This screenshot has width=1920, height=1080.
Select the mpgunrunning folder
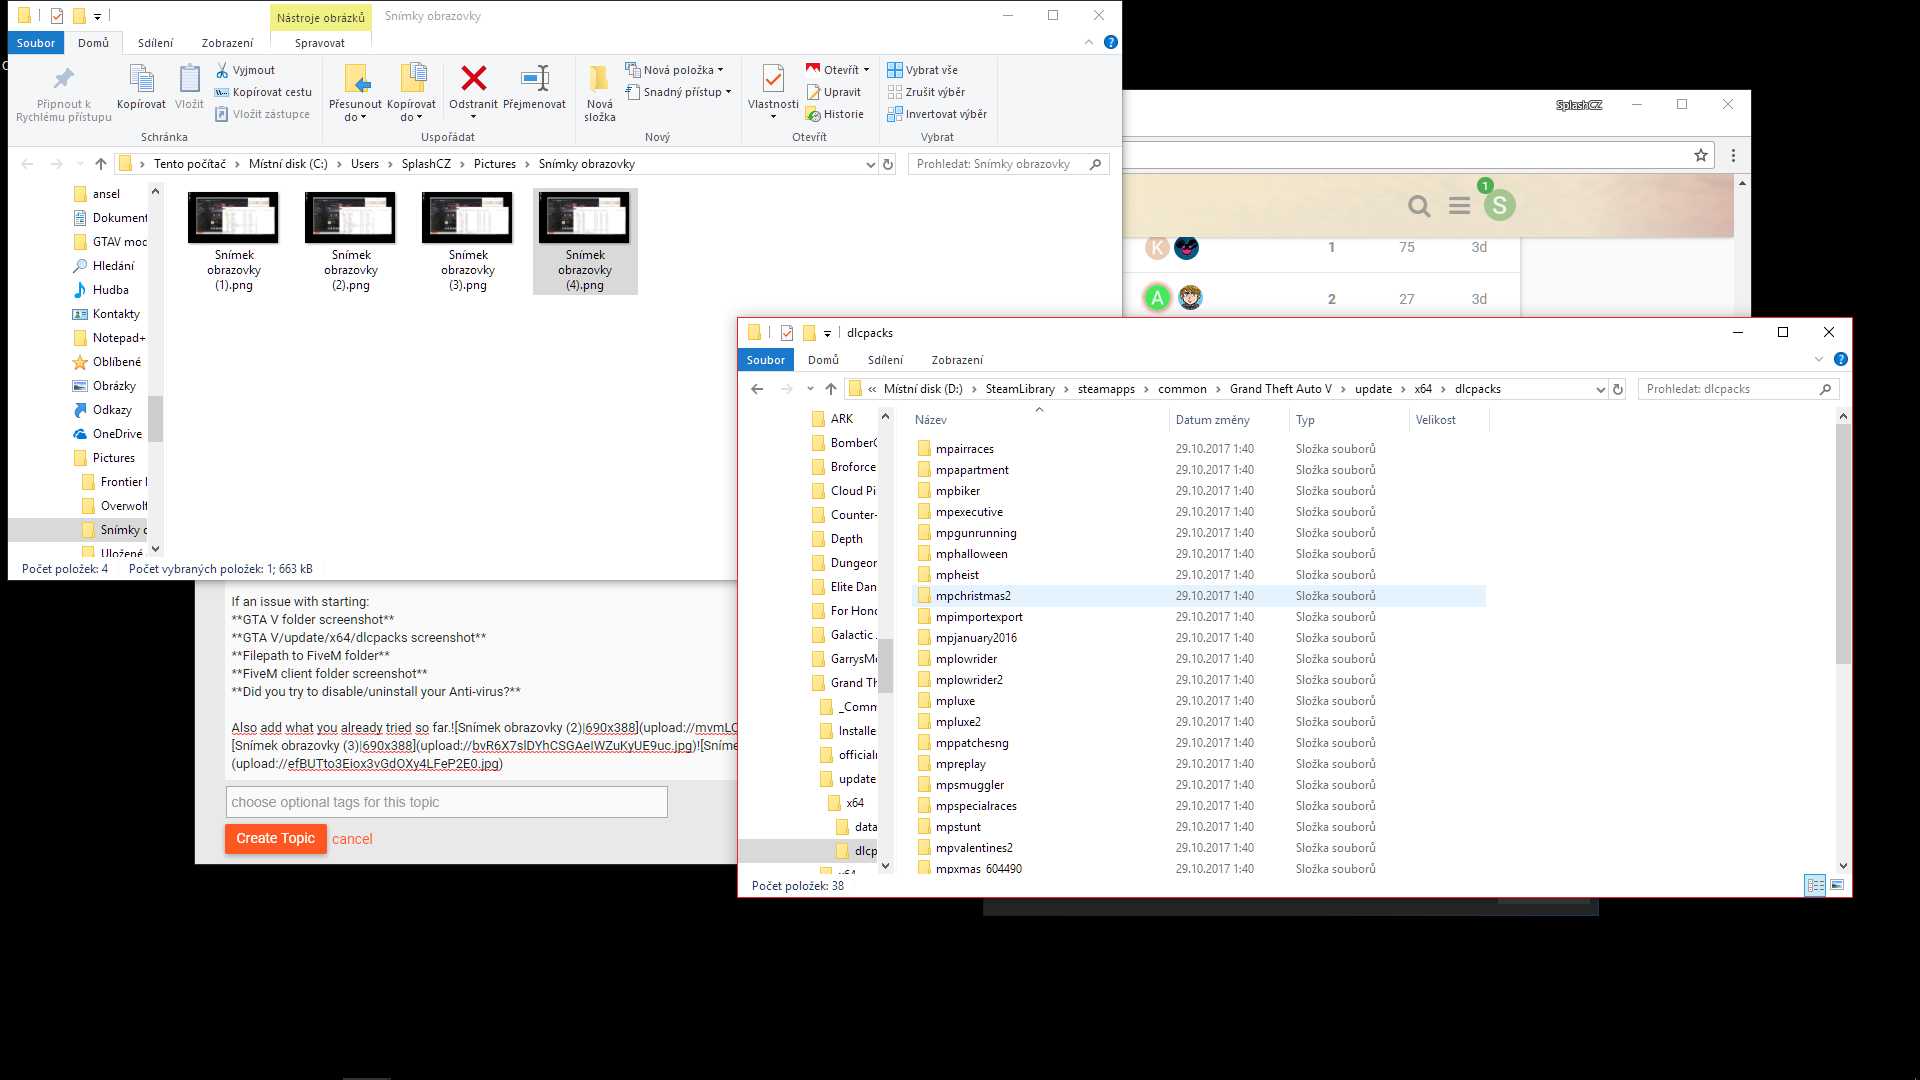point(1199,533)
